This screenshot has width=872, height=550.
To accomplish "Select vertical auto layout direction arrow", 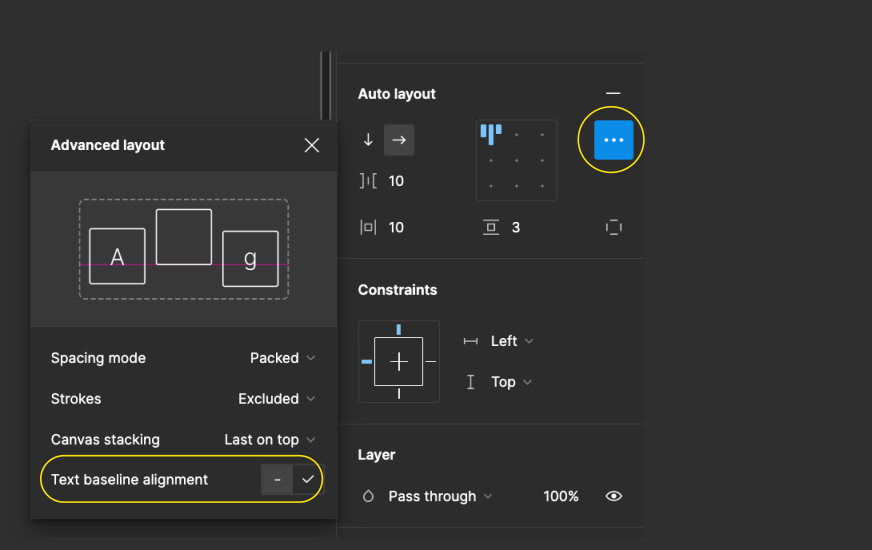I will pos(368,140).
